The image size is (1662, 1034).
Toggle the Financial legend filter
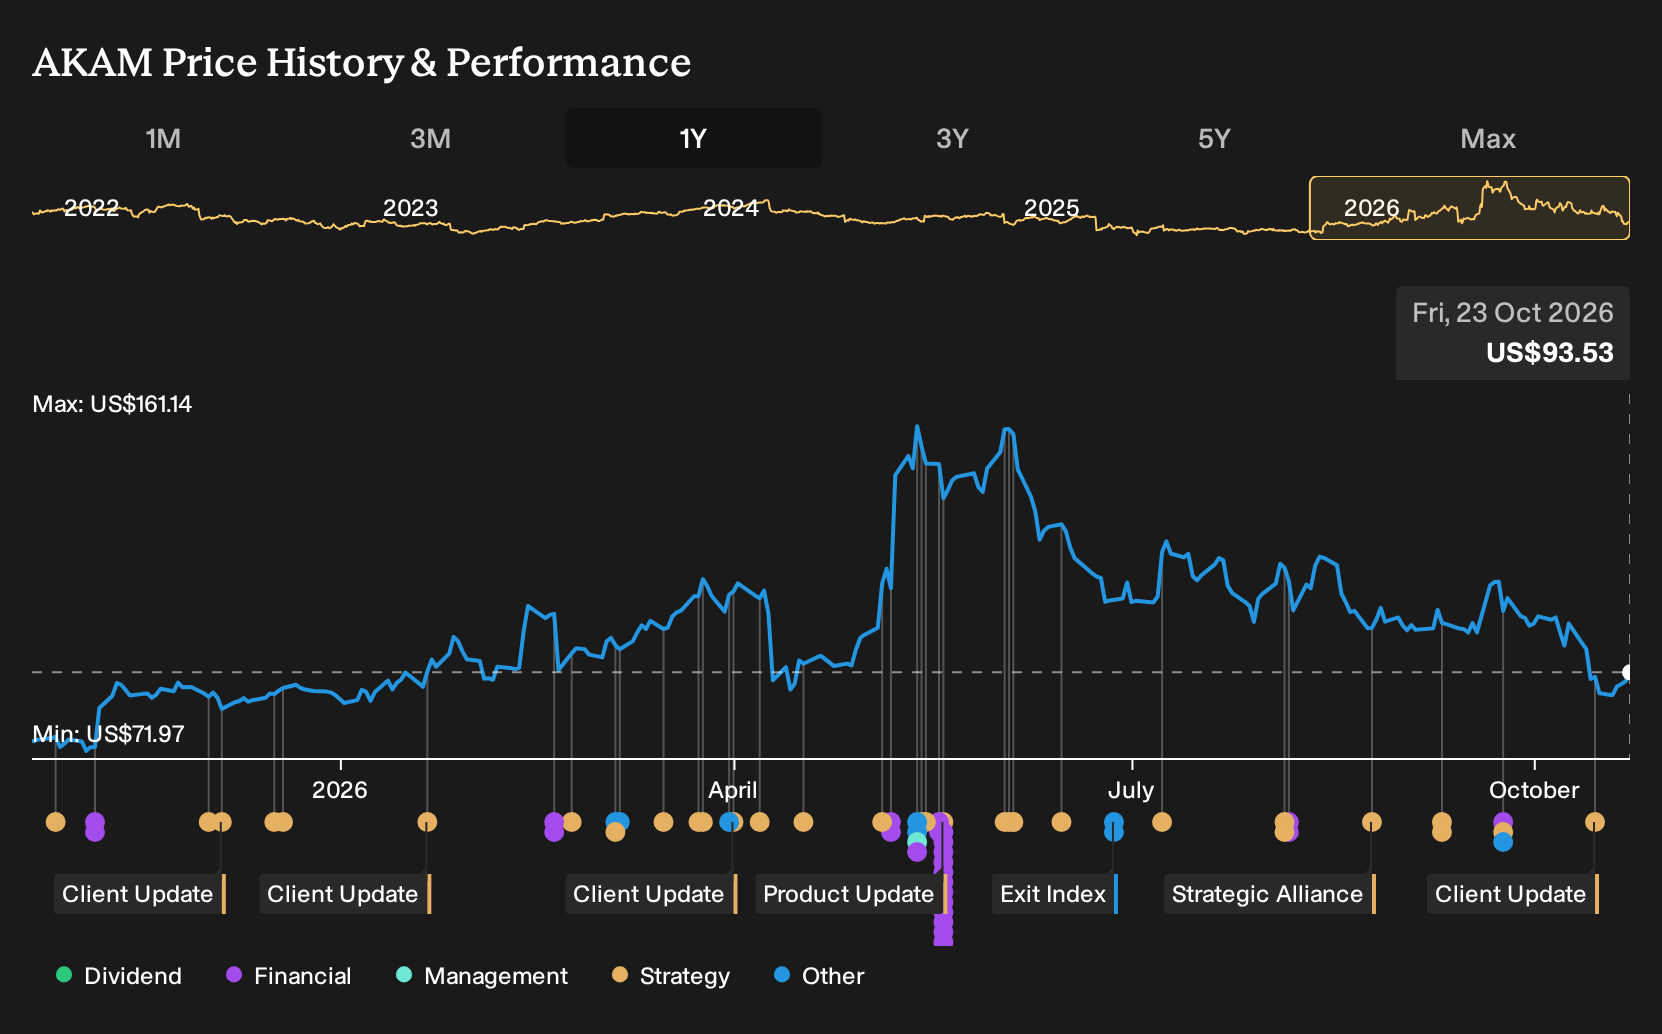pos(288,976)
